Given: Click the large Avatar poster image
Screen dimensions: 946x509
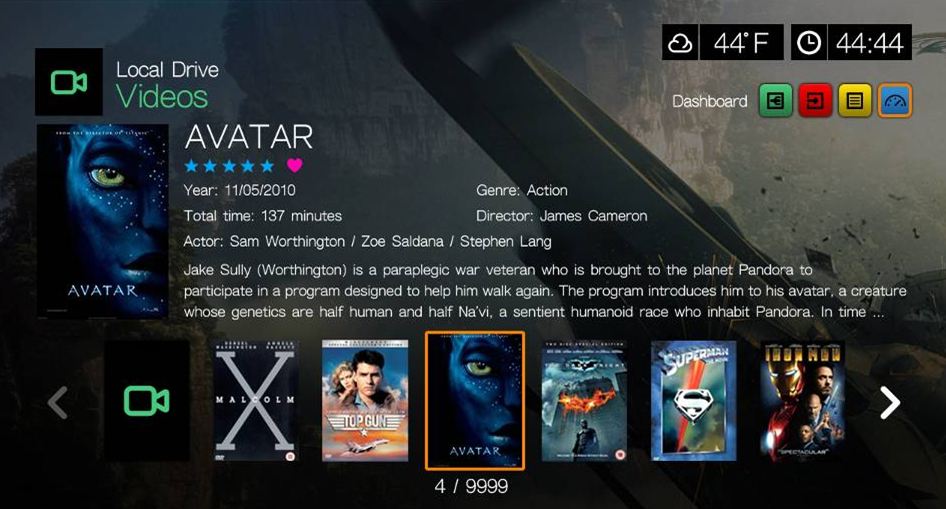Looking at the screenshot, I should 103,221.
